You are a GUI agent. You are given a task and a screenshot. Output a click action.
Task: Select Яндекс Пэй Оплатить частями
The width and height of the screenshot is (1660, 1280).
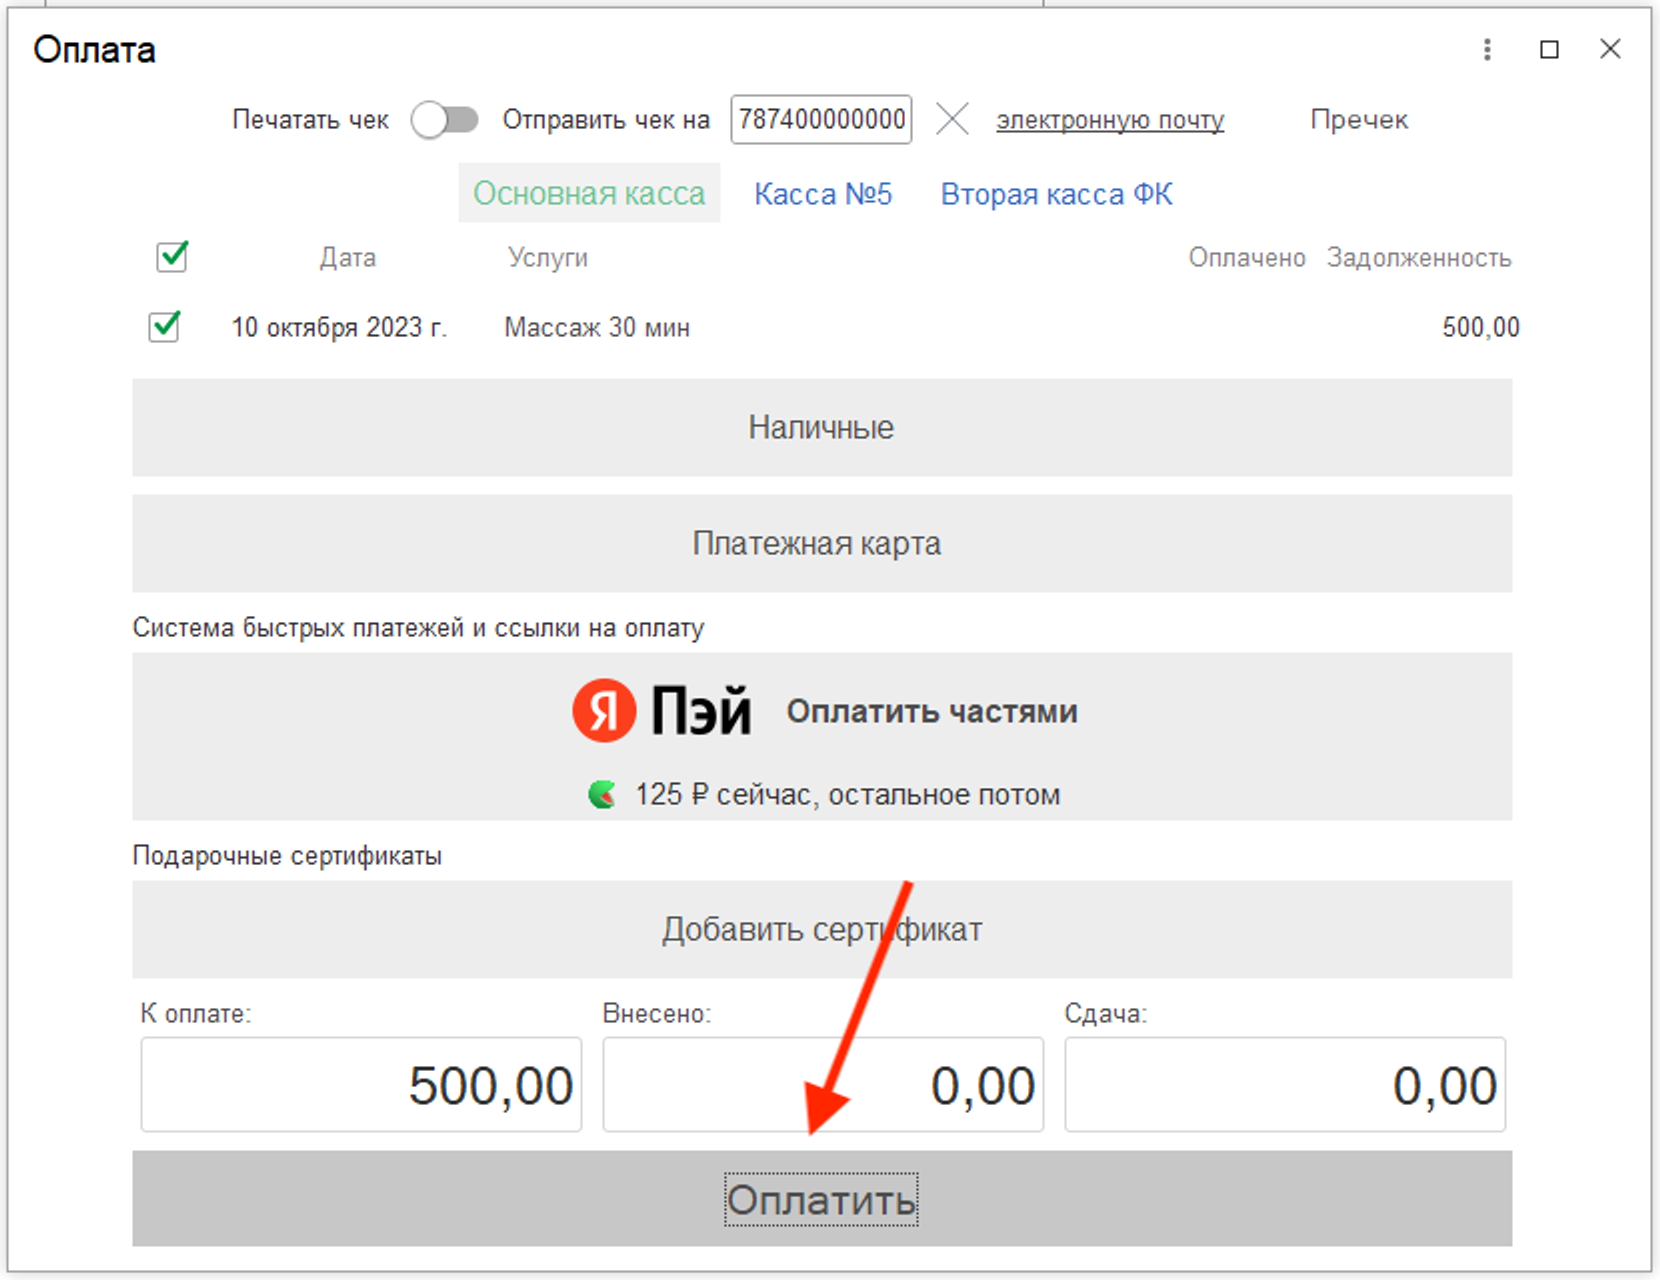tap(822, 737)
